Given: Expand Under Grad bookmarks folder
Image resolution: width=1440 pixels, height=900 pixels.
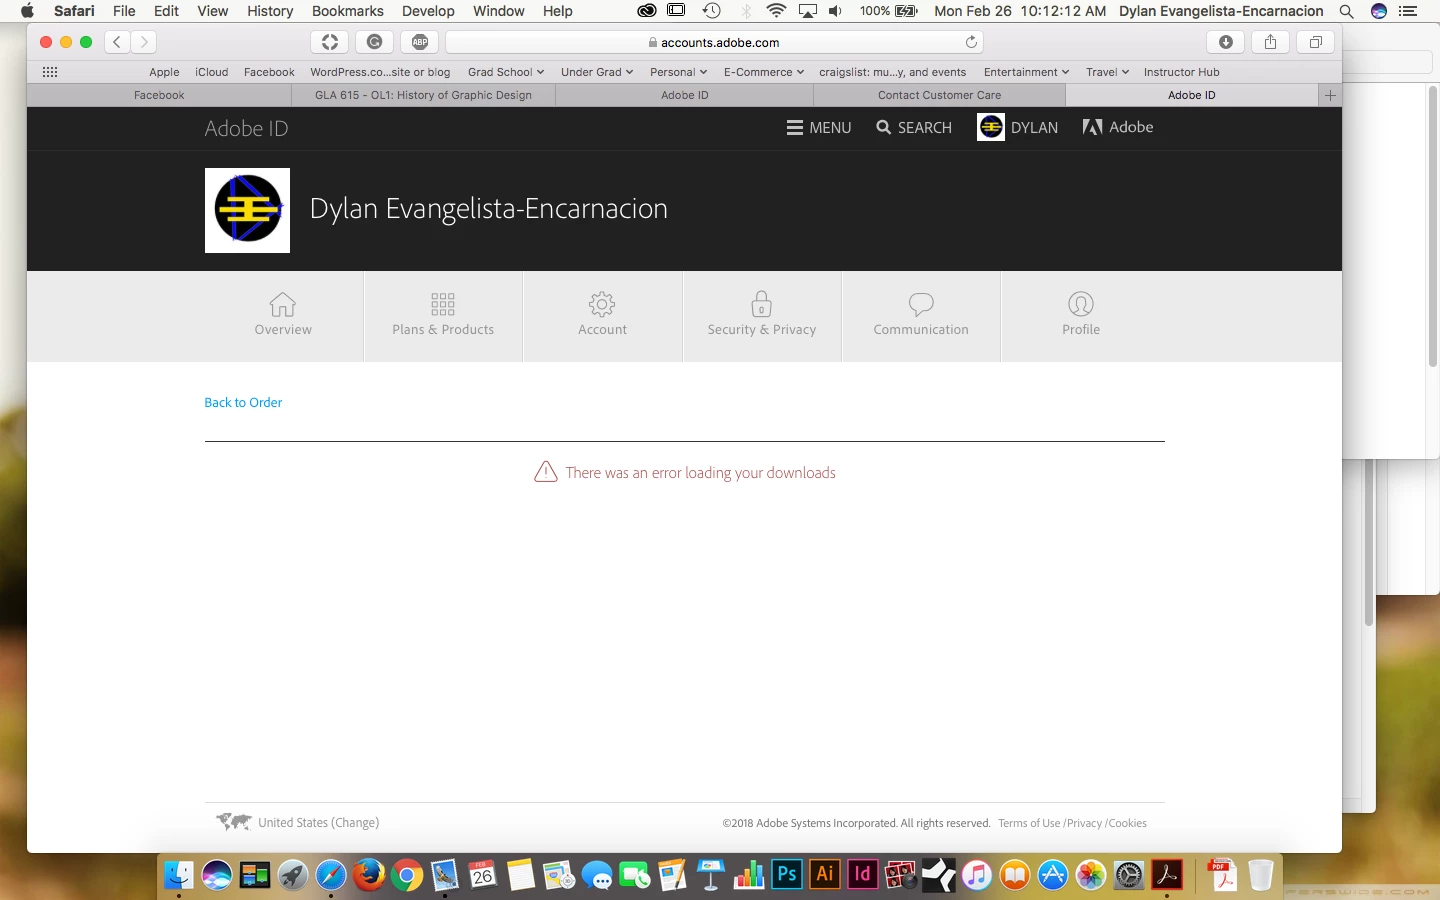Looking at the screenshot, I should tap(597, 72).
